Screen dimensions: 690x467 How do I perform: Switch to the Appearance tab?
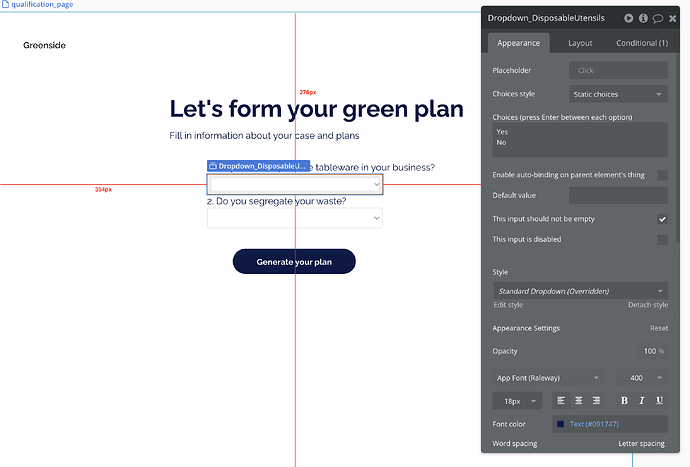518,43
